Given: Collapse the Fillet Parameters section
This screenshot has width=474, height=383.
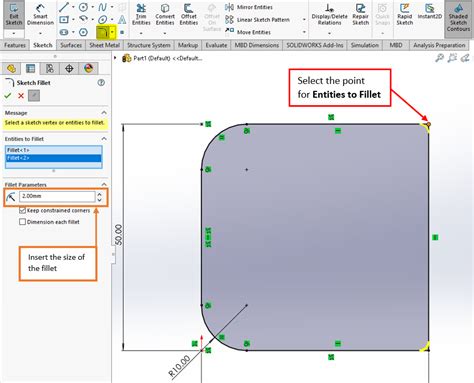Looking at the screenshot, I should pyautogui.click(x=104, y=184).
